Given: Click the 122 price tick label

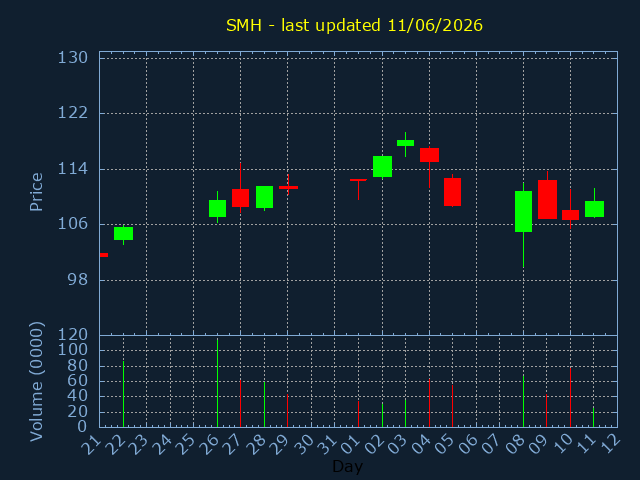Looking at the screenshot, I should pos(73,113).
